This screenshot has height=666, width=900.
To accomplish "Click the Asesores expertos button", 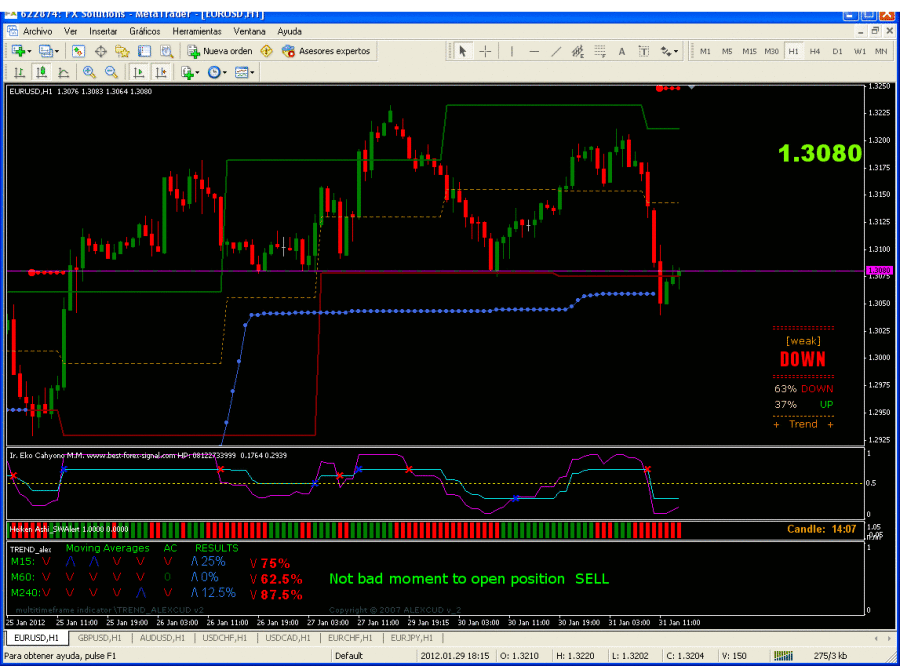I will [326, 51].
